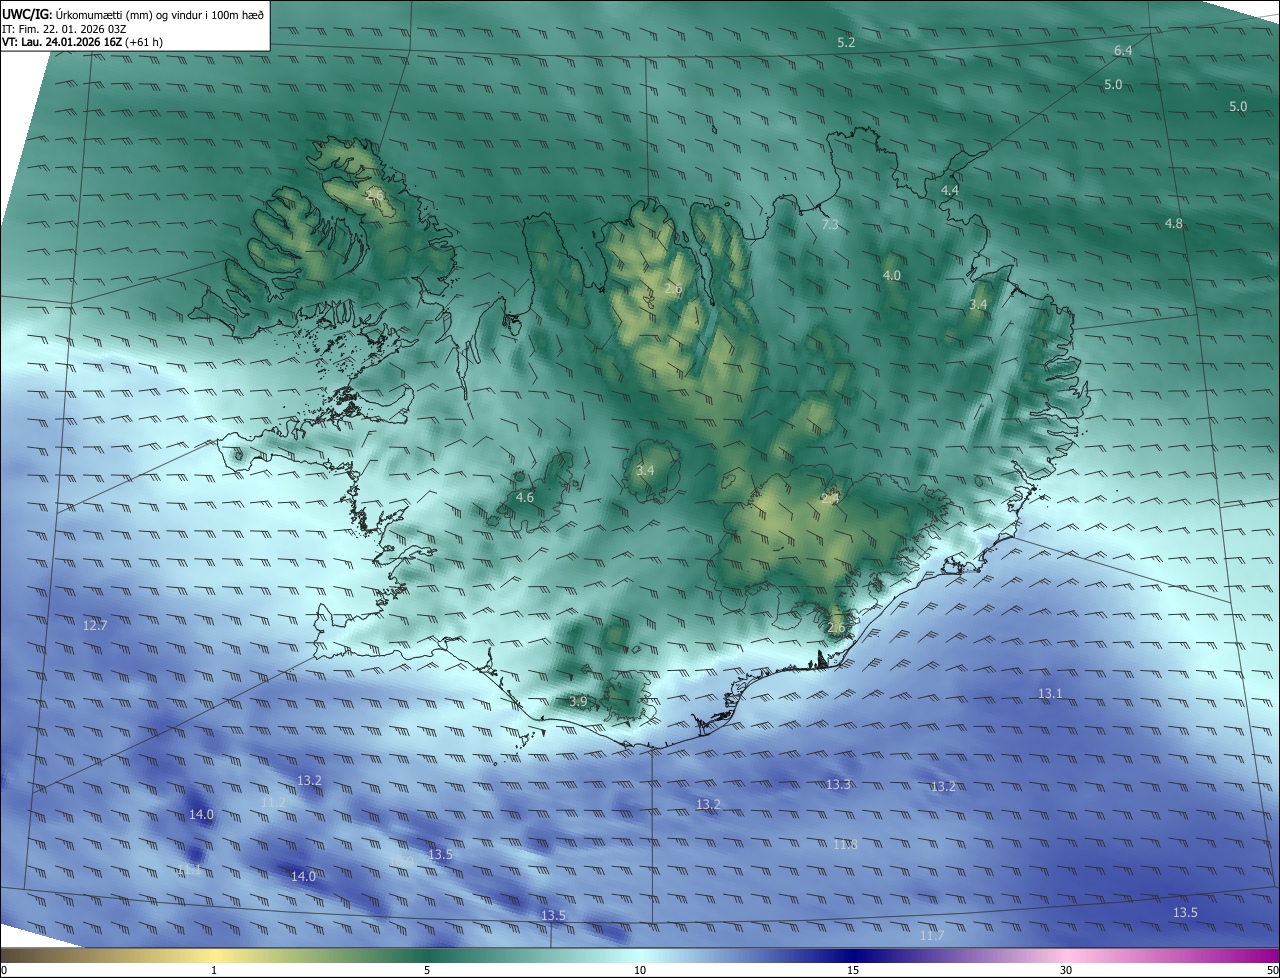Image resolution: width=1280 pixels, height=978 pixels.
Task: Click the 10 tick on the color scale
Action: 640,970
